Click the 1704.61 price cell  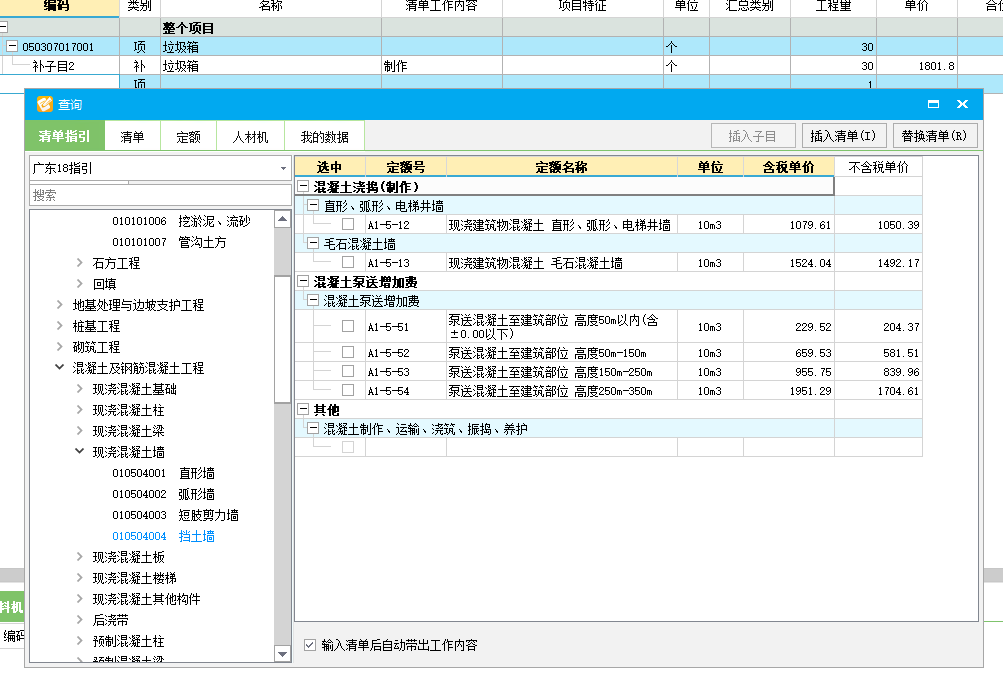[878, 390]
